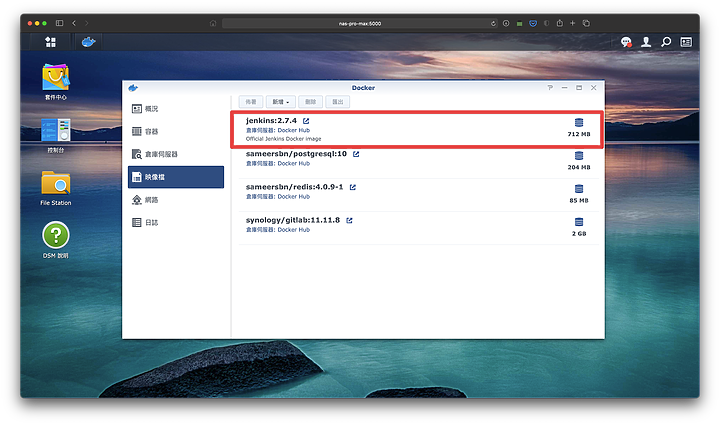This screenshot has width=720, height=425.
Task: Click the Docker whale logo in the window title bar
Action: [x=133, y=88]
